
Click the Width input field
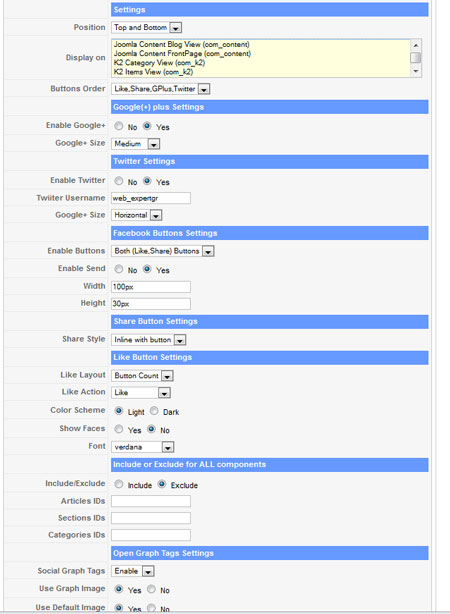pos(151,287)
